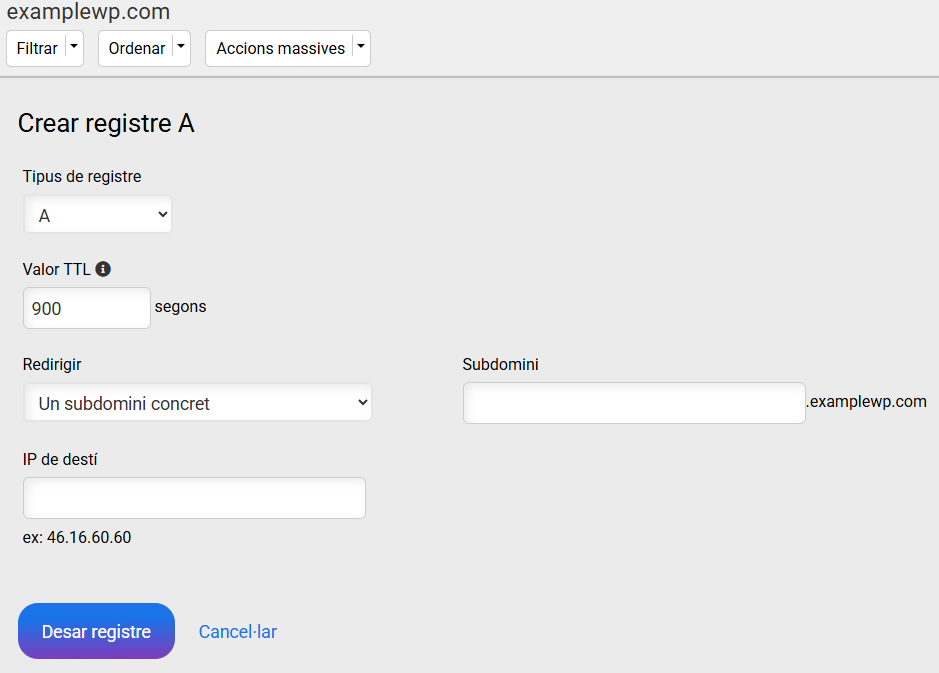
Task: Click the Ordenar button label
Action: (x=136, y=48)
